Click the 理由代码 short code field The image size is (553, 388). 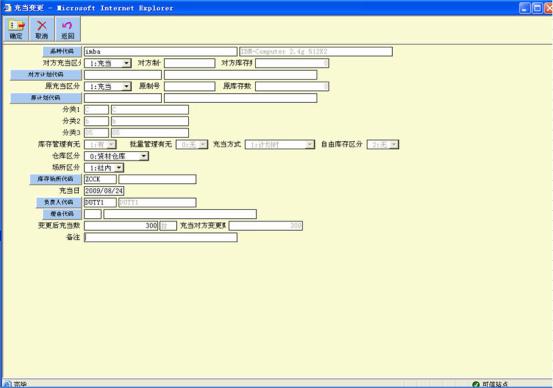pos(93,214)
